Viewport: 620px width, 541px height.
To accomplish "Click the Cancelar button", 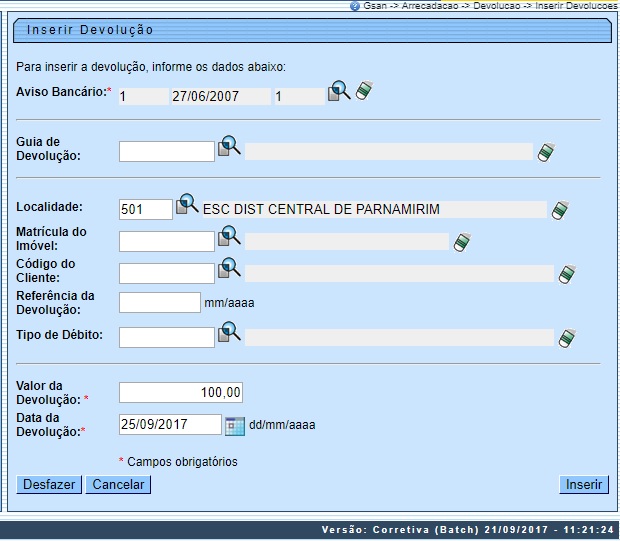I will (x=118, y=484).
